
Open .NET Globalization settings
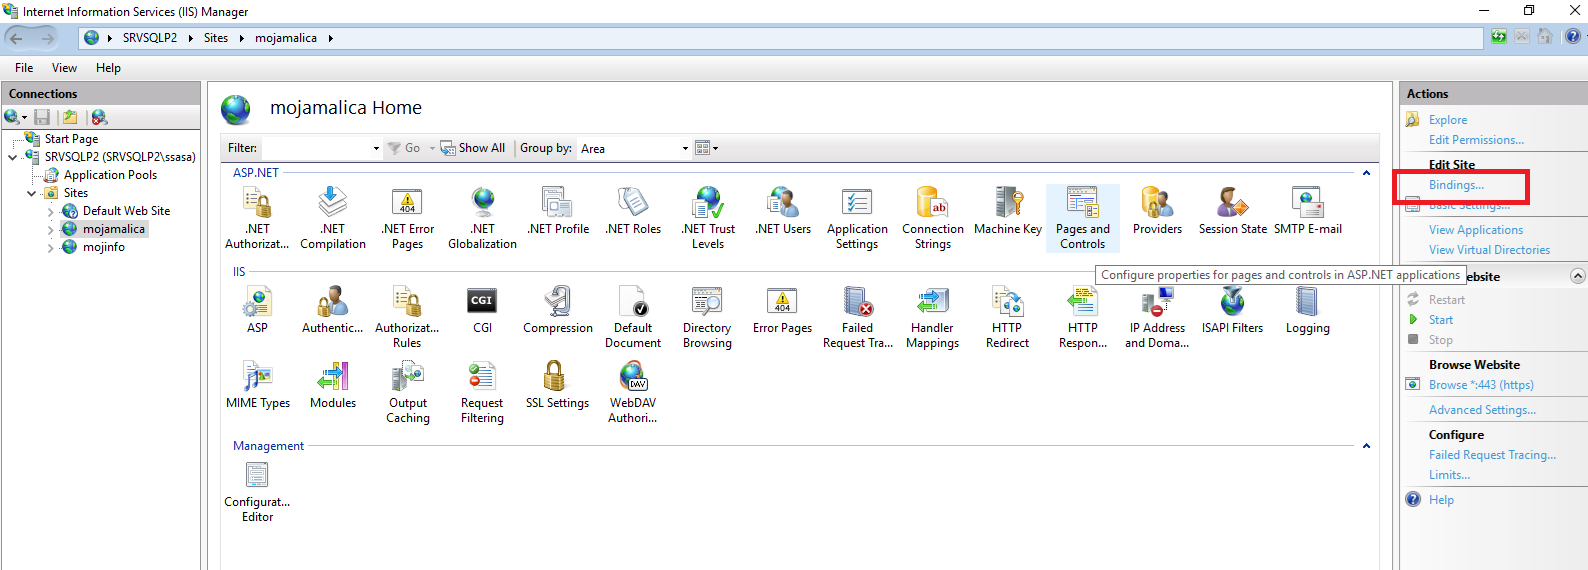[483, 217]
